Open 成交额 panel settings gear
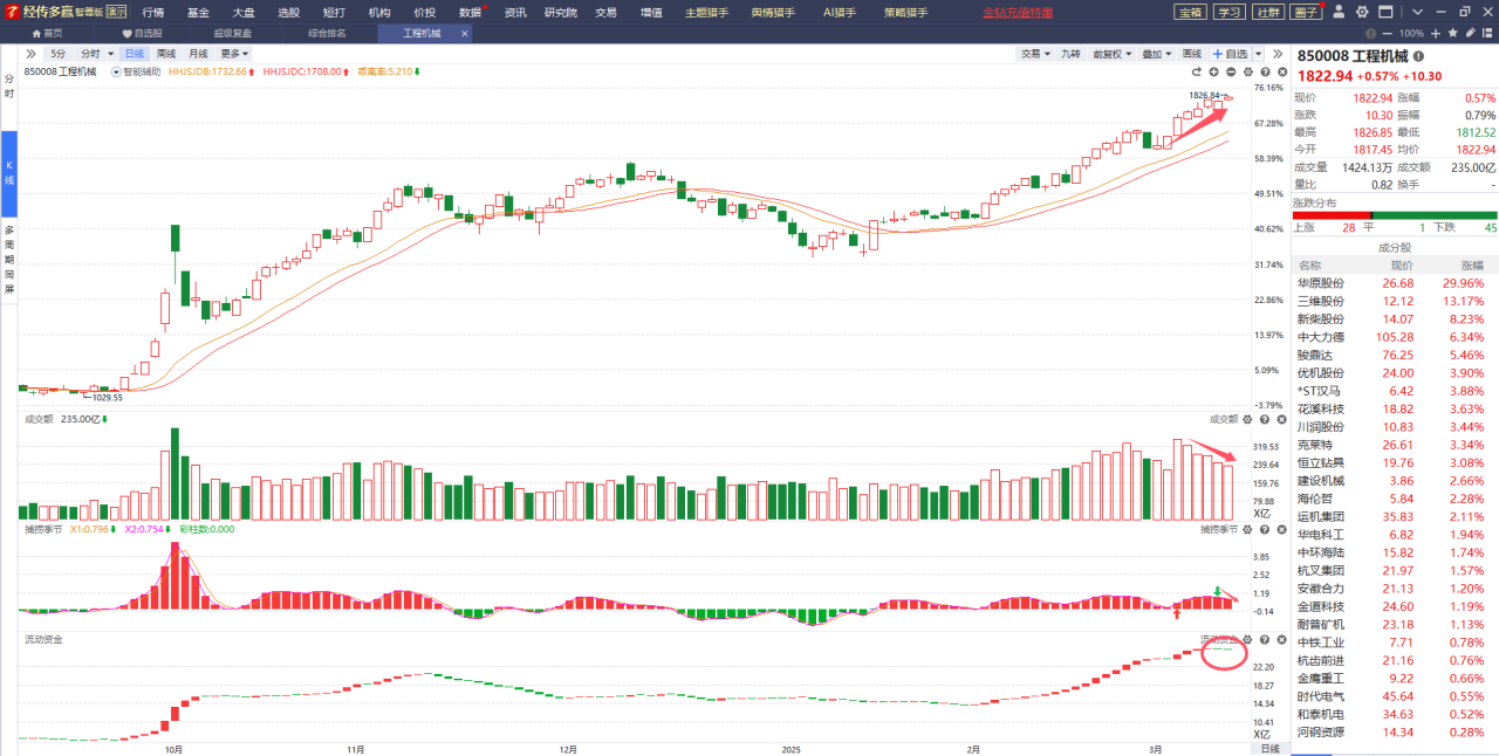 pyautogui.click(x=1248, y=419)
